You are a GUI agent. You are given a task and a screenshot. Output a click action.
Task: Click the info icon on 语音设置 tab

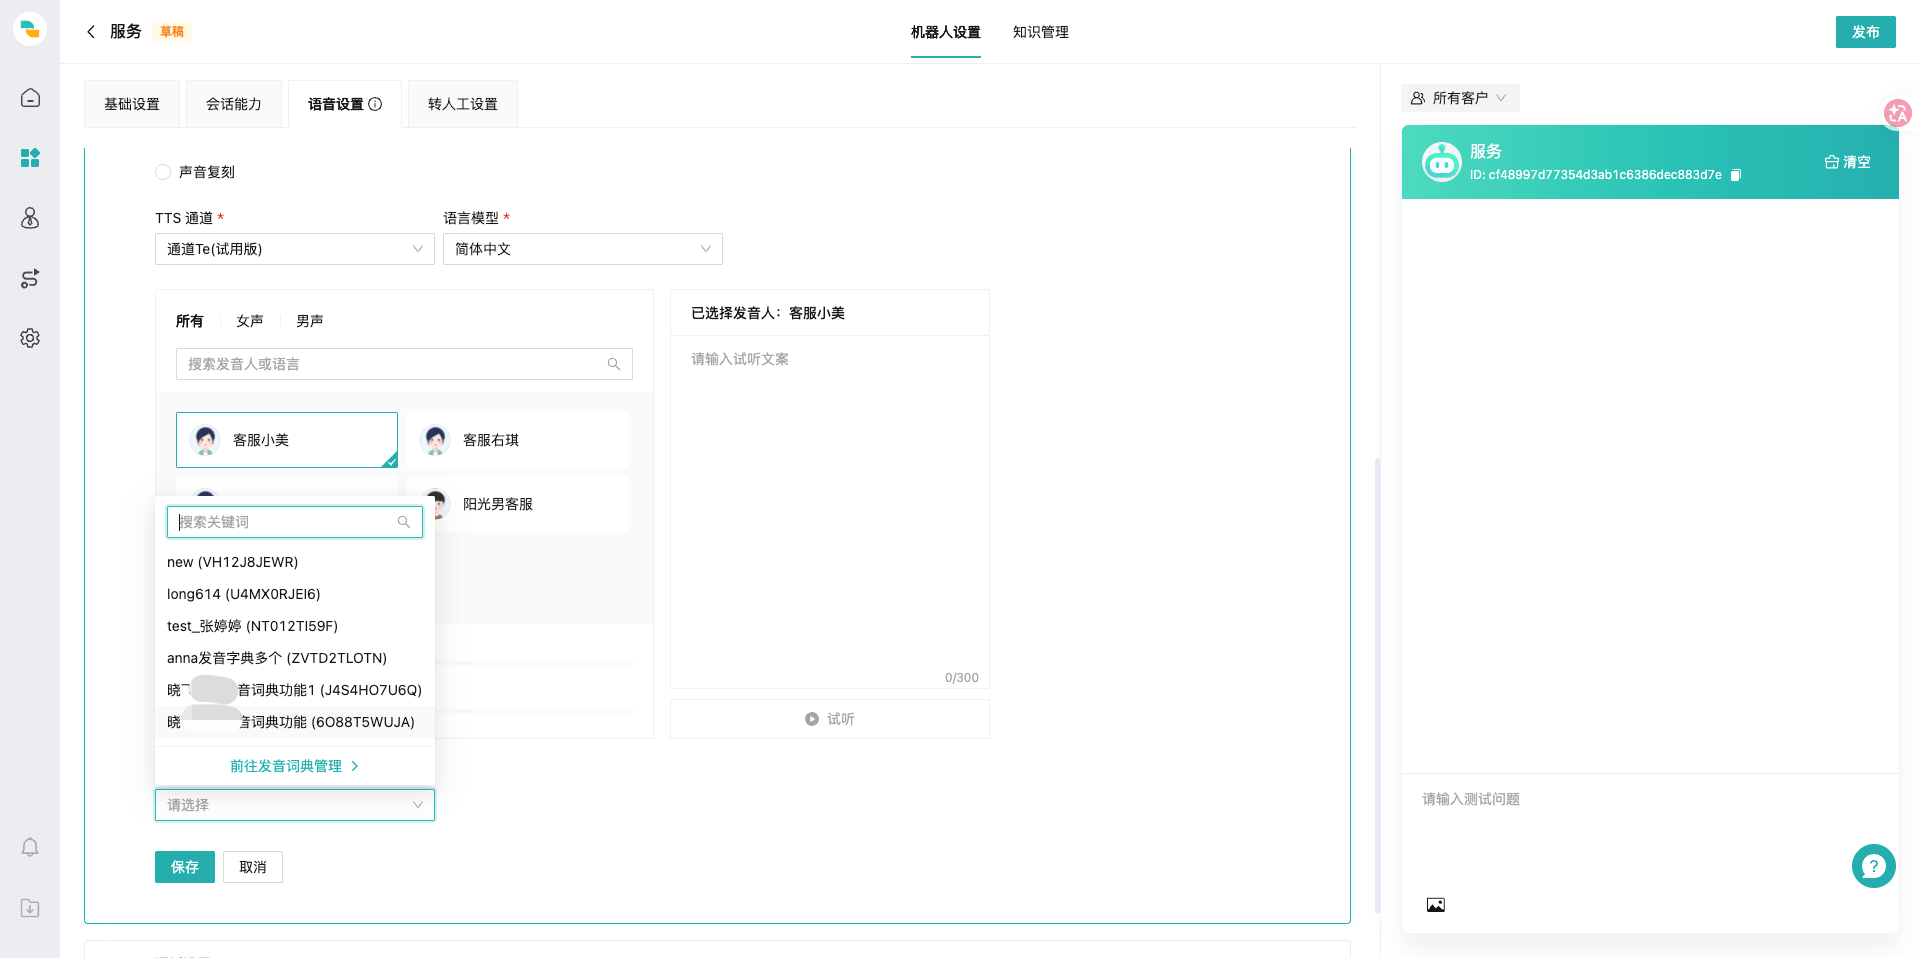click(375, 104)
